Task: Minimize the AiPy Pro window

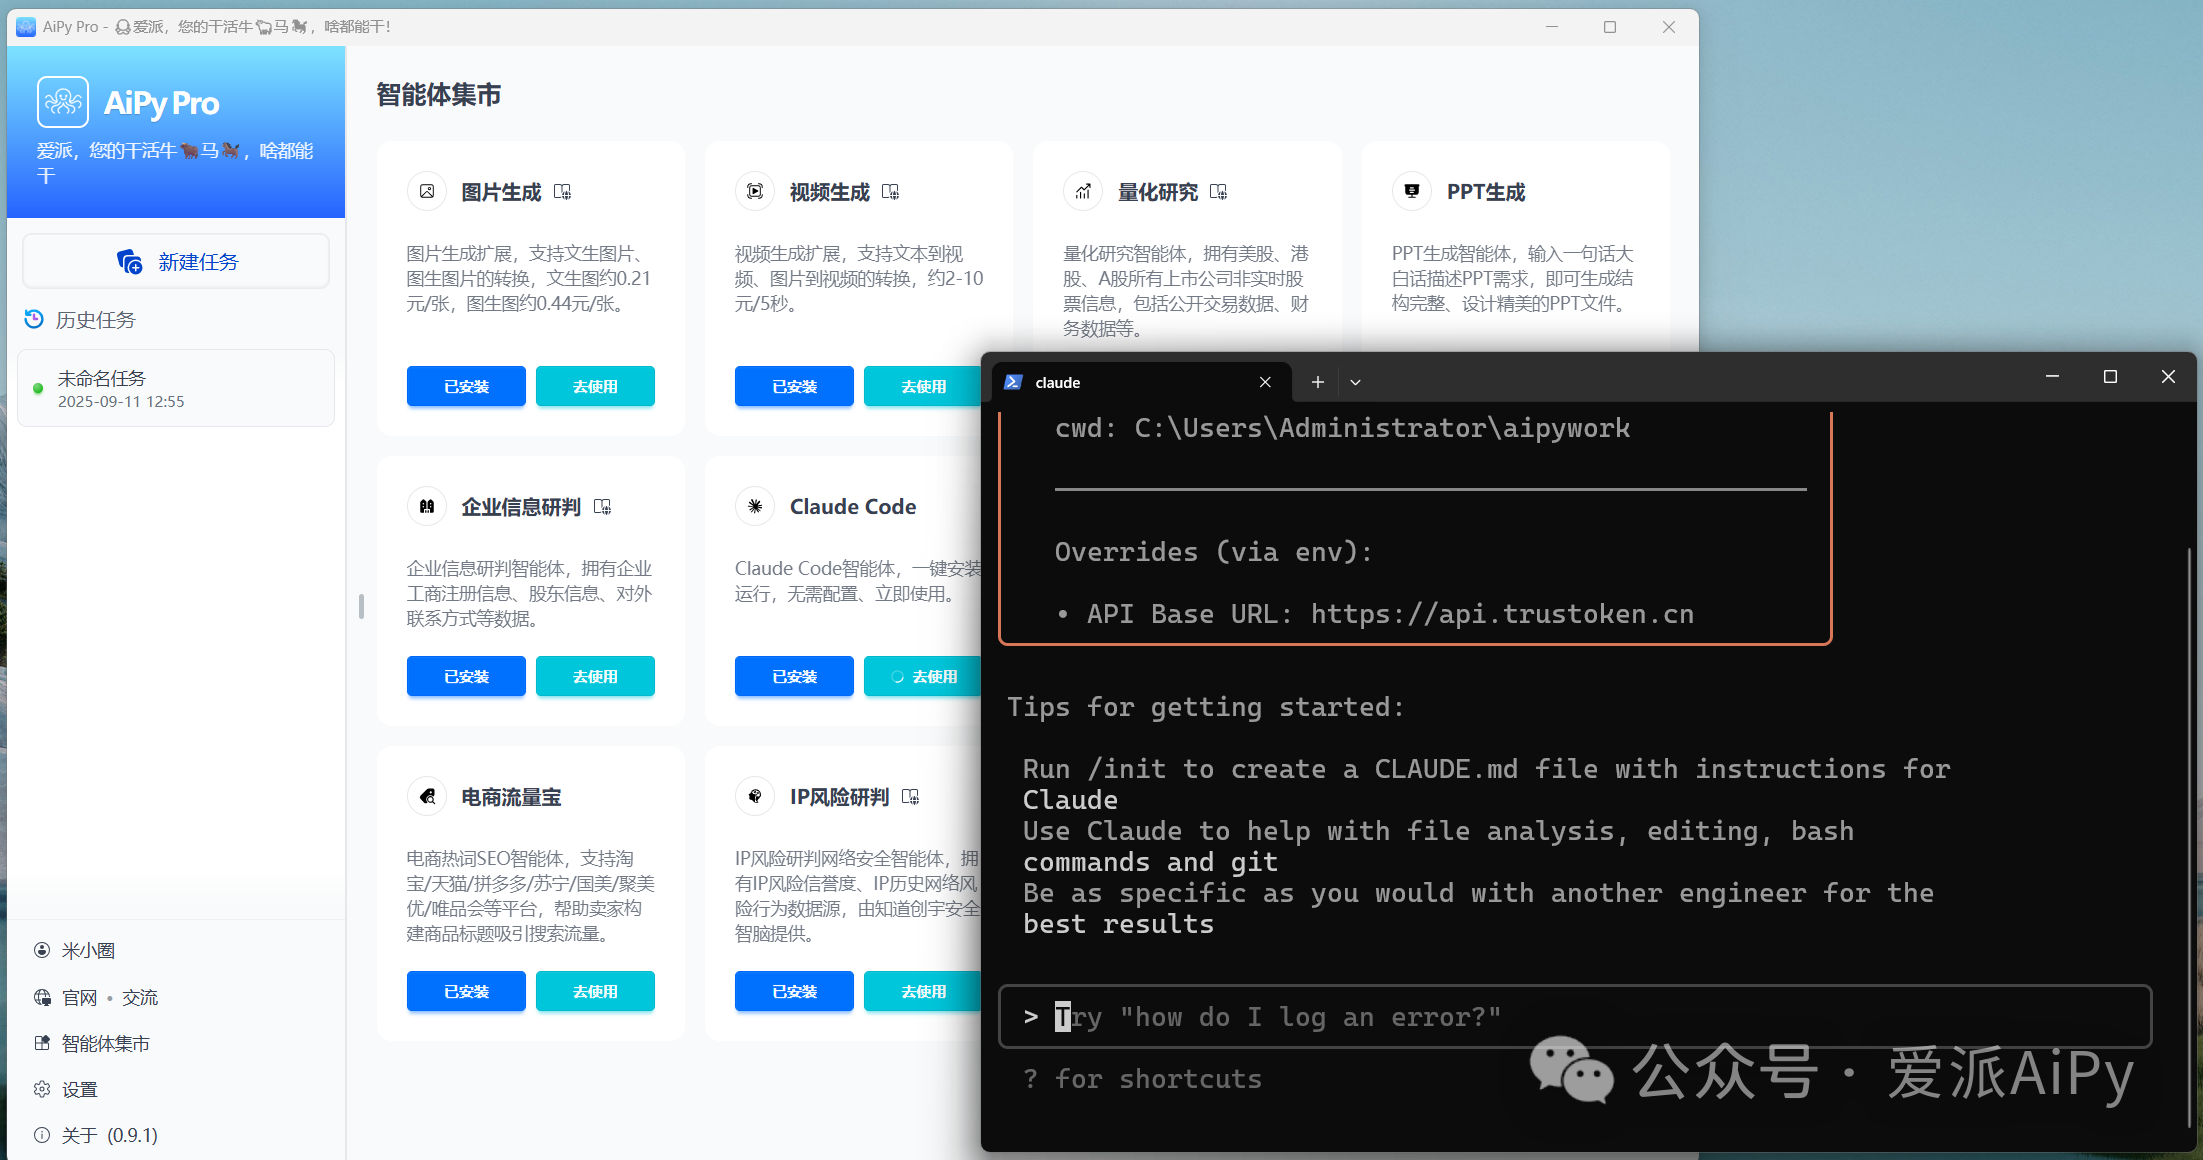Action: pos(1552,27)
